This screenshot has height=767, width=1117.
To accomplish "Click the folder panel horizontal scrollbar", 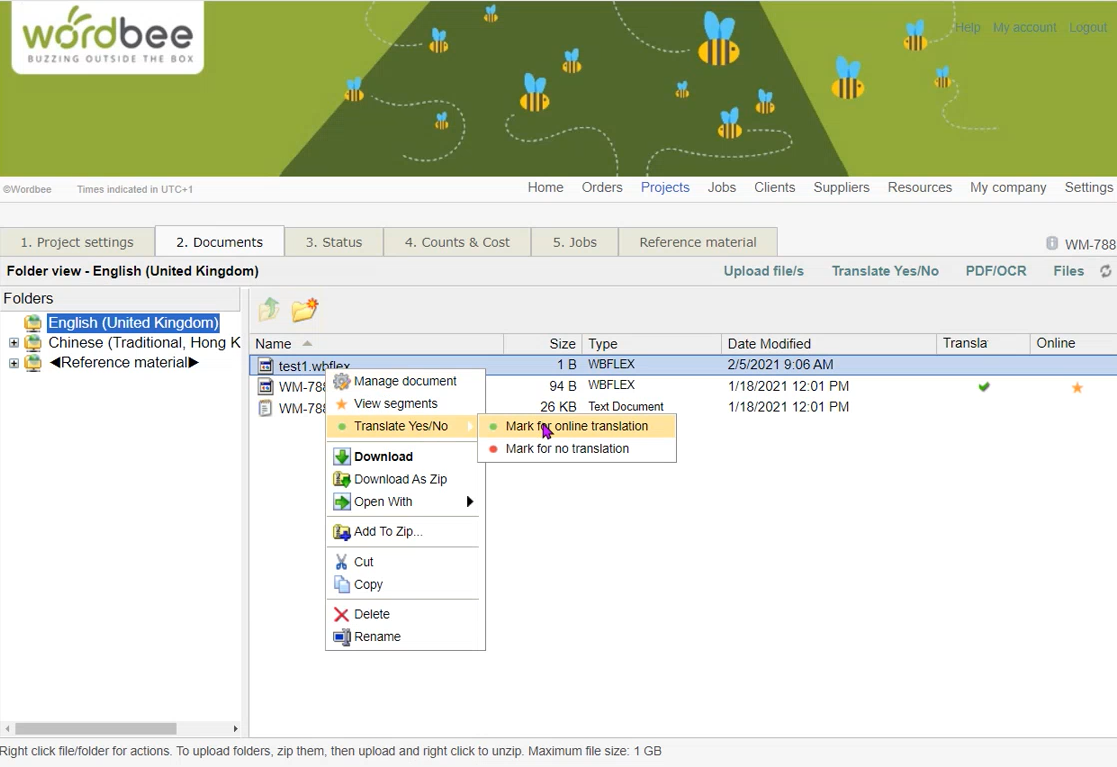I will [x=96, y=729].
